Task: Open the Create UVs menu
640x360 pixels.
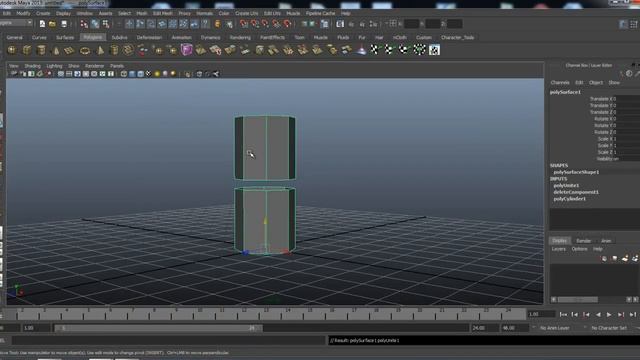Action: pos(247,13)
